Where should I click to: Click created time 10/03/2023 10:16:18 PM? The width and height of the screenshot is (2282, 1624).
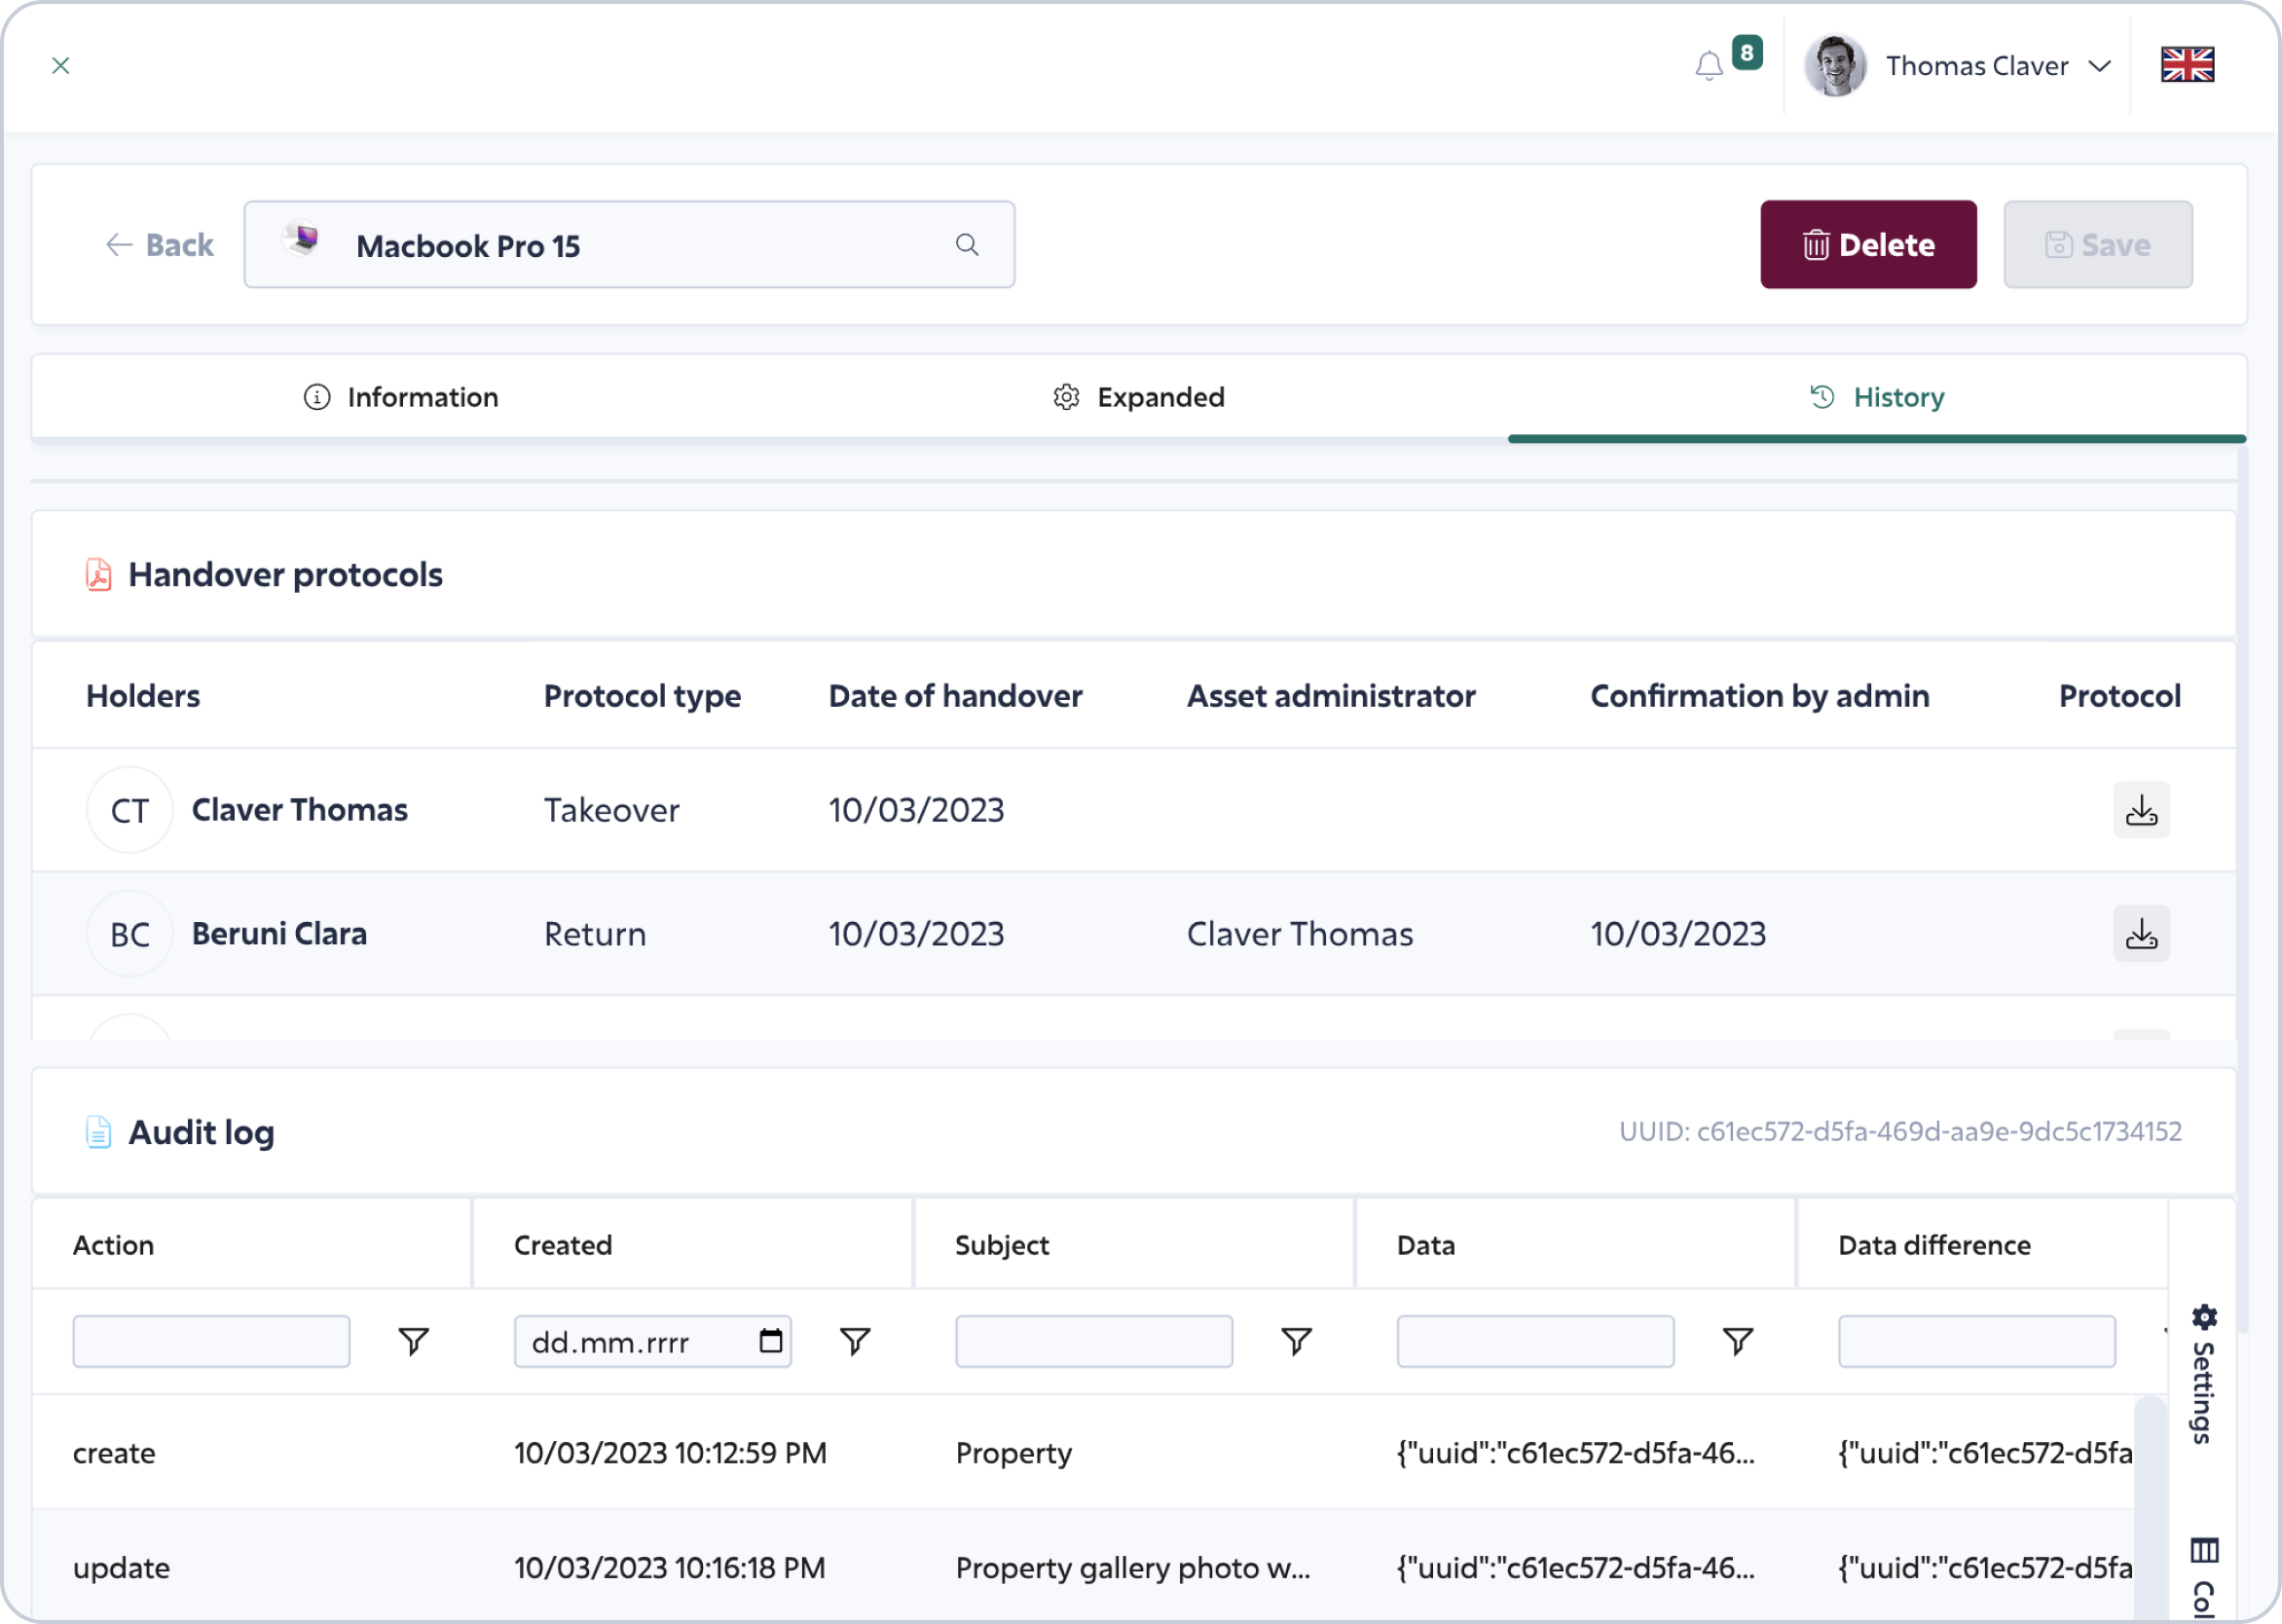click(x=669, y=1567)
